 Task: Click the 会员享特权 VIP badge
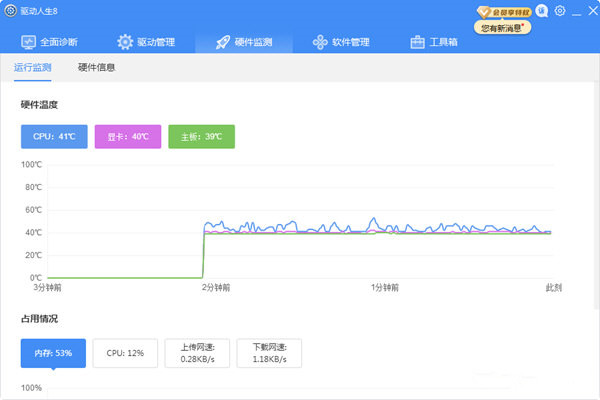pyautogui.click(x=503, y=12)
